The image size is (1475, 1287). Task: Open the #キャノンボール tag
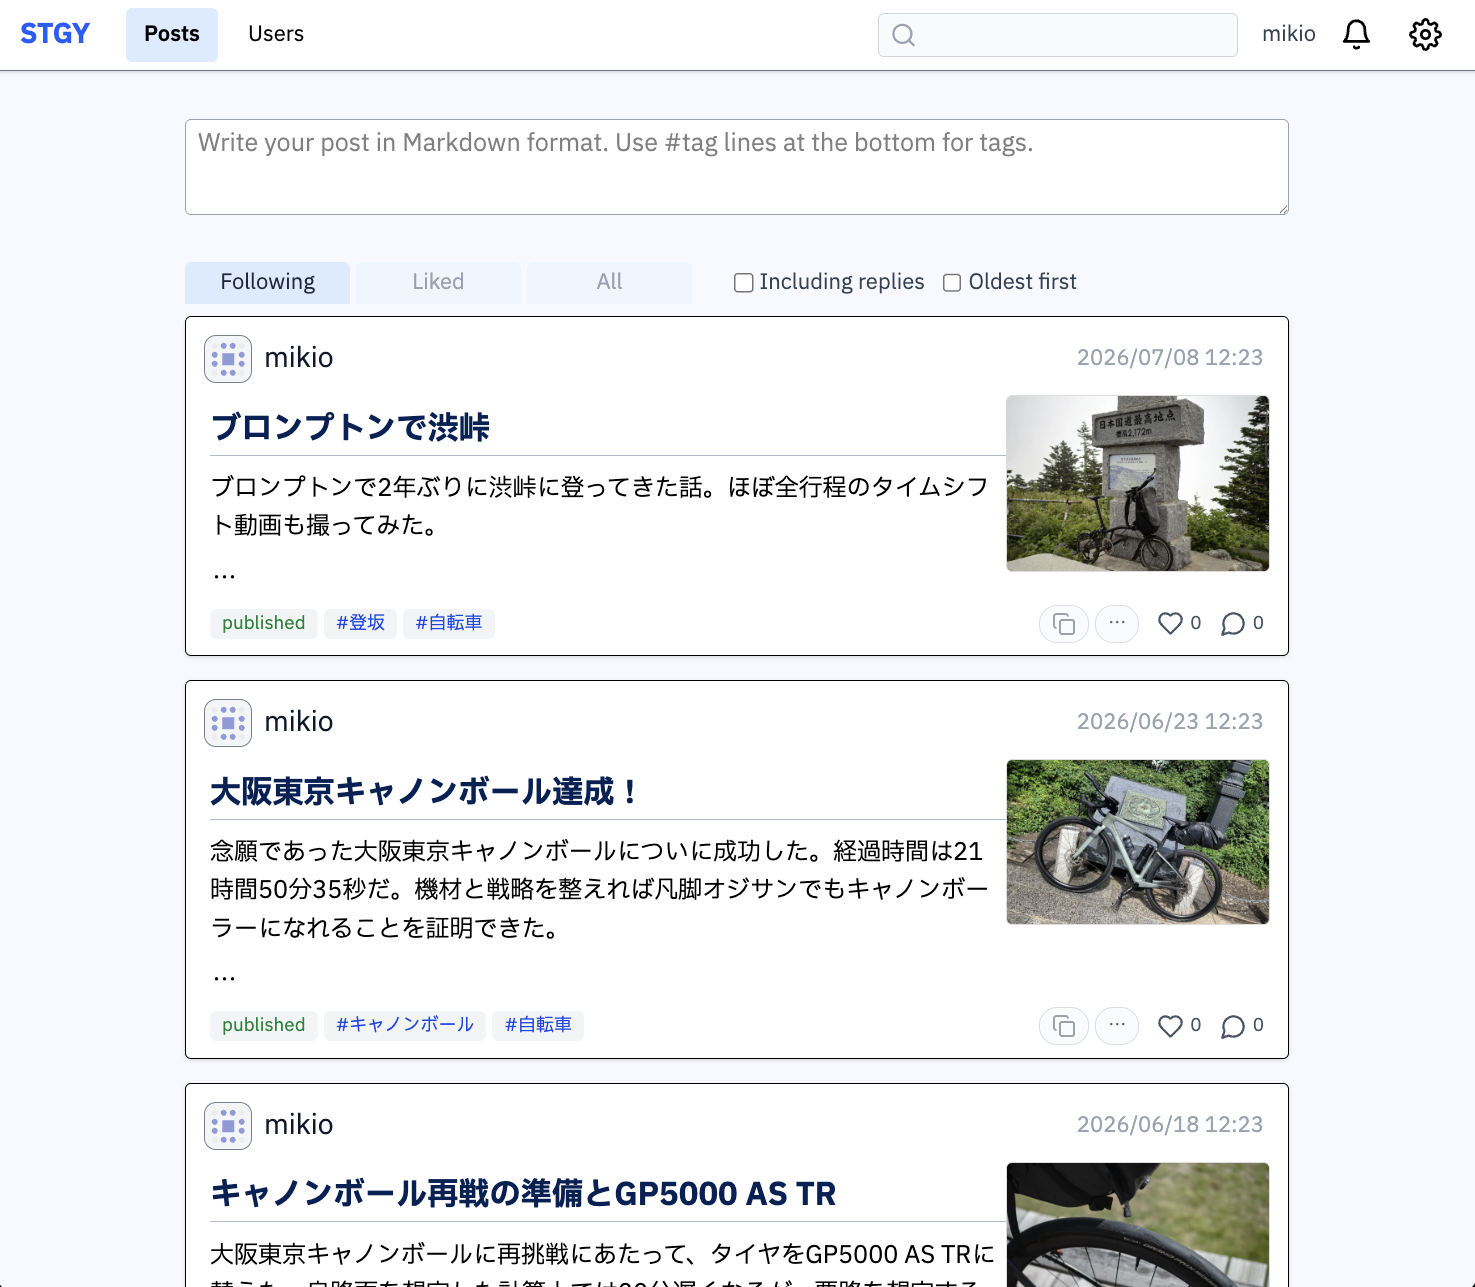pyautogui.click(x=405, y=1025)
